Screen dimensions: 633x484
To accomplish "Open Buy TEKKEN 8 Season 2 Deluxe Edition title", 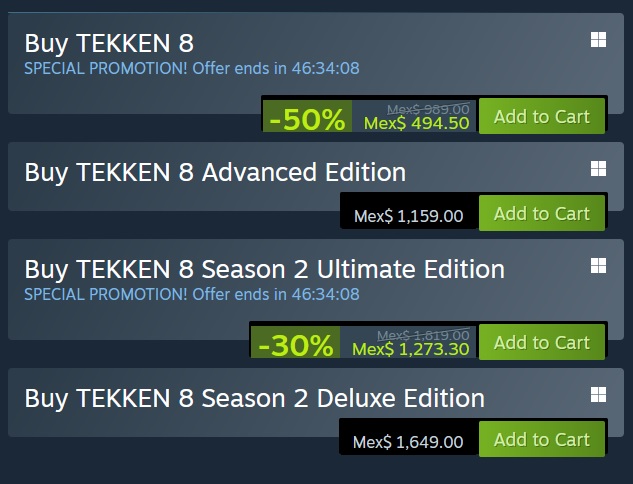I will tap(254, 399).
